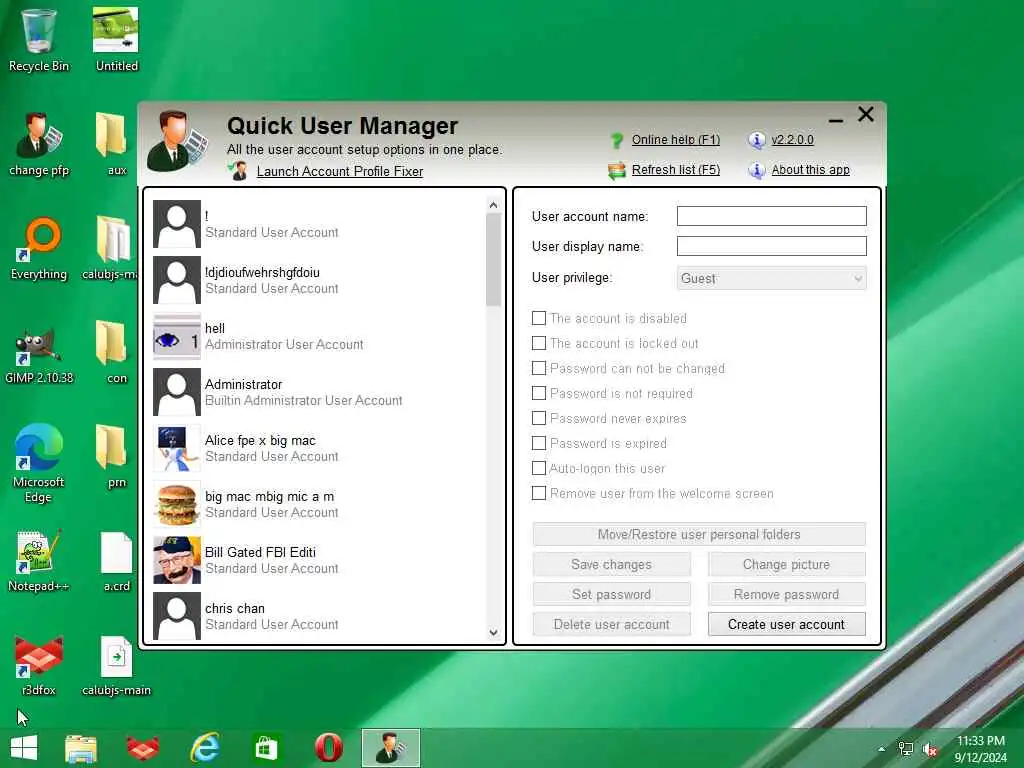Screen dimensions: 1024x768
Task: Select the a.crd file on desktop
Action: [116, 560]
